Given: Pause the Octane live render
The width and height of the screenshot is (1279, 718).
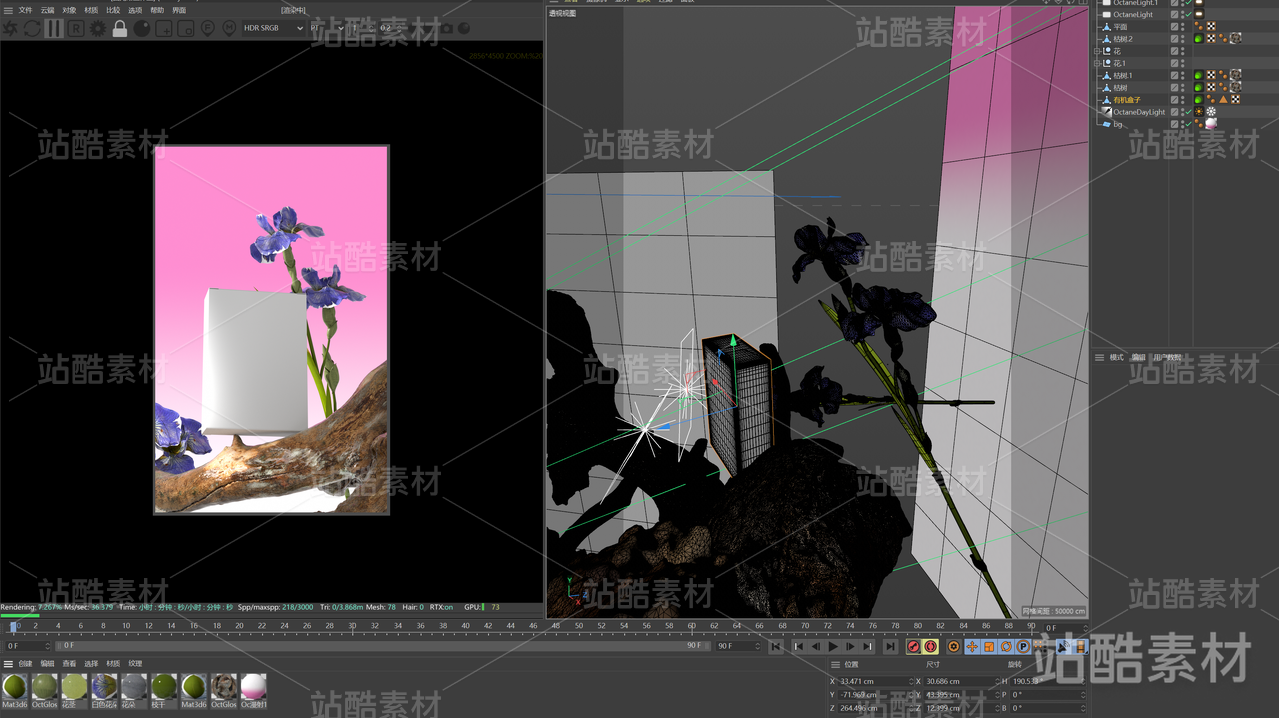Looking at the screenshot, I should click(x=54, y=29).
